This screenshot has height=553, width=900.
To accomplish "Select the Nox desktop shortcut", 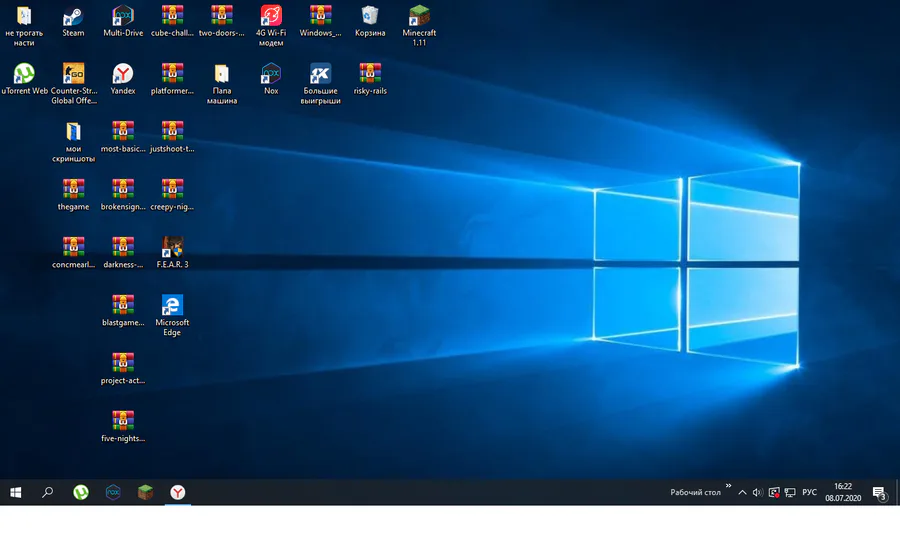I will click(271, 80).
